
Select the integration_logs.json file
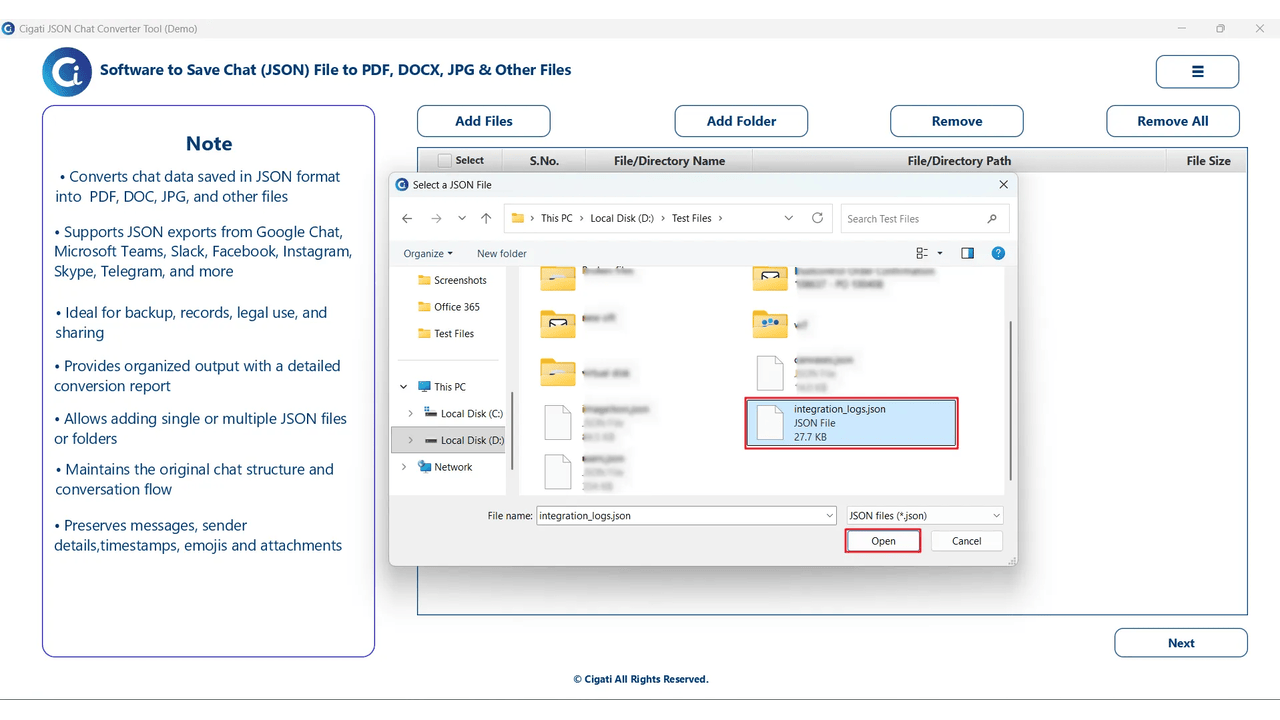coord(852,423)
